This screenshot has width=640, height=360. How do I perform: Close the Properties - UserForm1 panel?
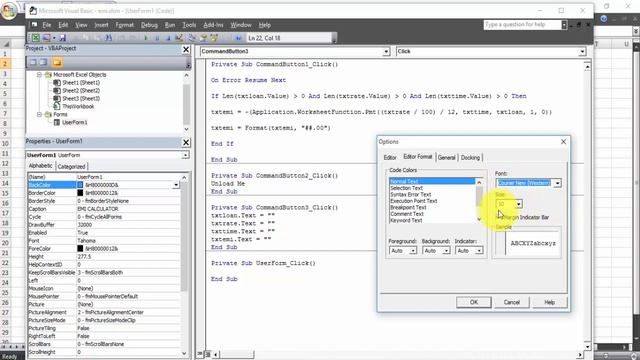(x=186, y=142)
